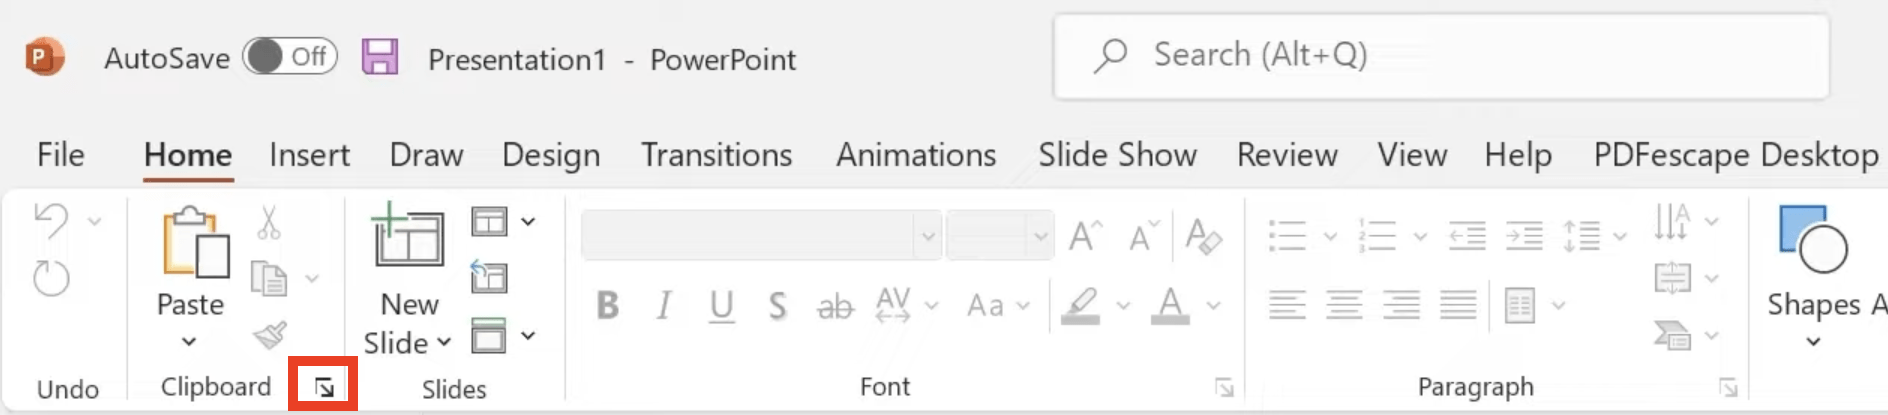1888x415 pixels.
Task: Click the Bold formatting button
Action: click(607, 305)
